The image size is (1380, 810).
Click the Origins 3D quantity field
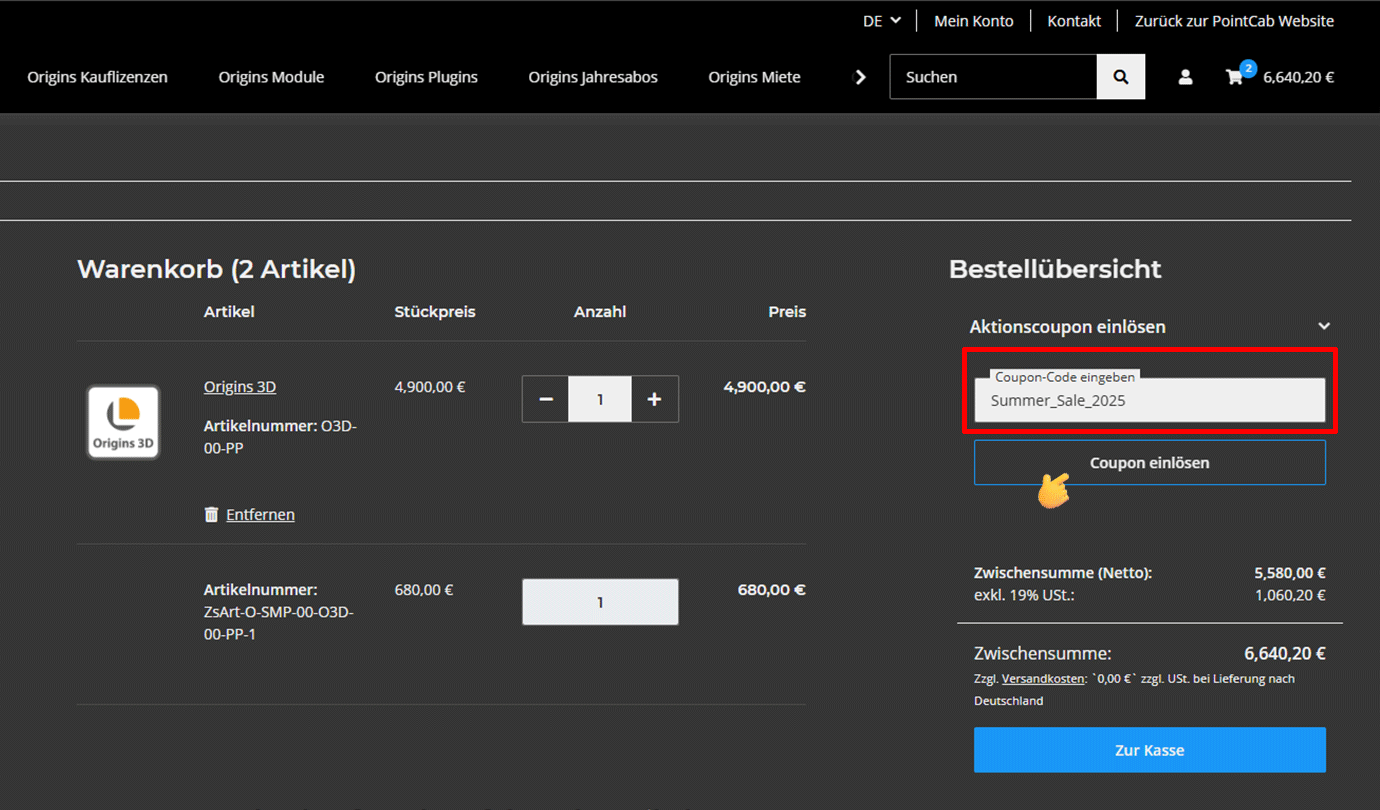click(x=600, y=399)
